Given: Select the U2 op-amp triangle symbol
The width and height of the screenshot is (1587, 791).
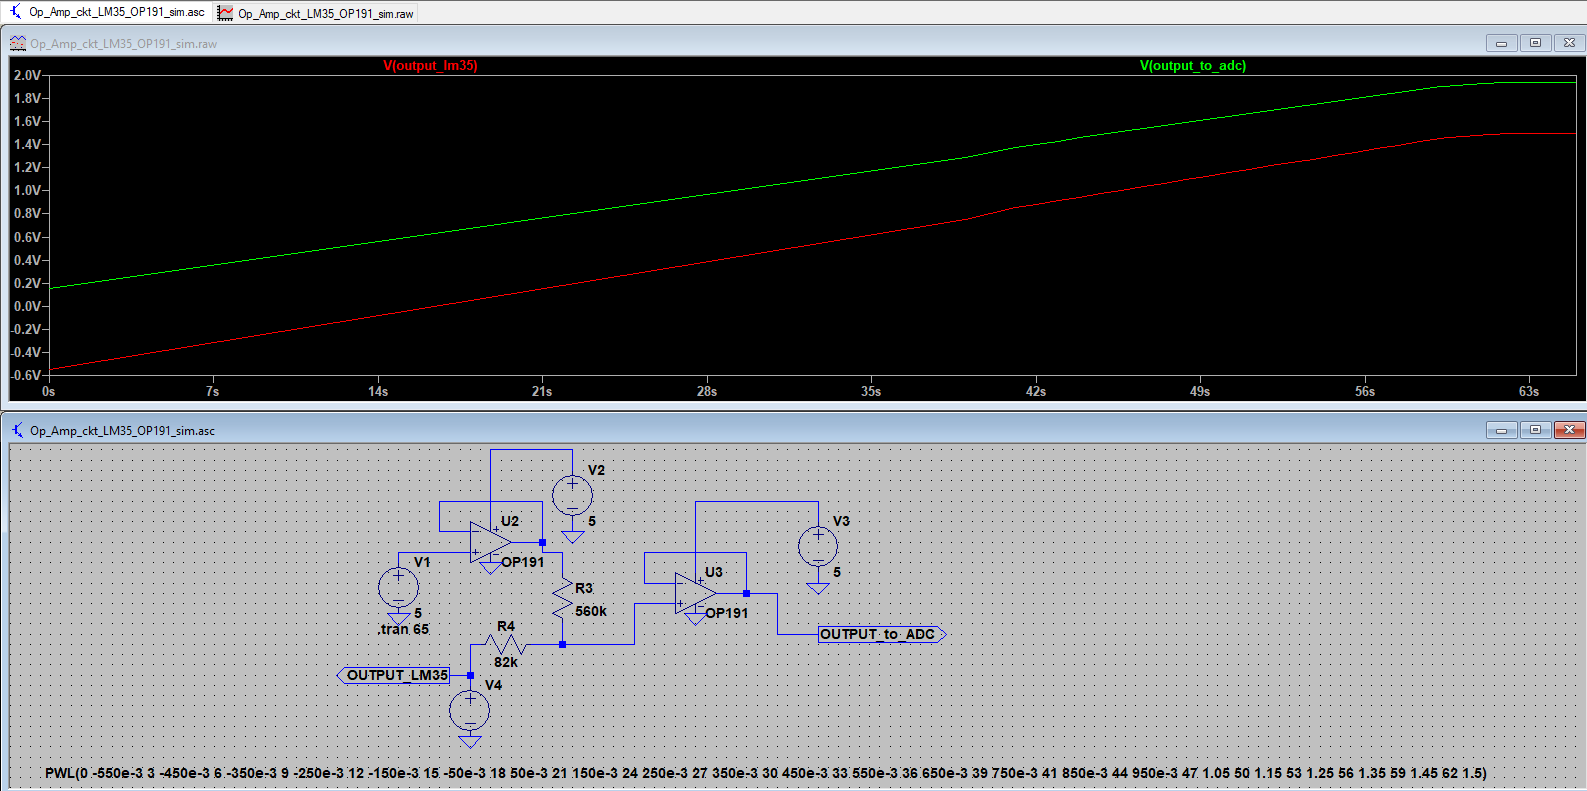Looking at the screenshot, I should 490,542.
